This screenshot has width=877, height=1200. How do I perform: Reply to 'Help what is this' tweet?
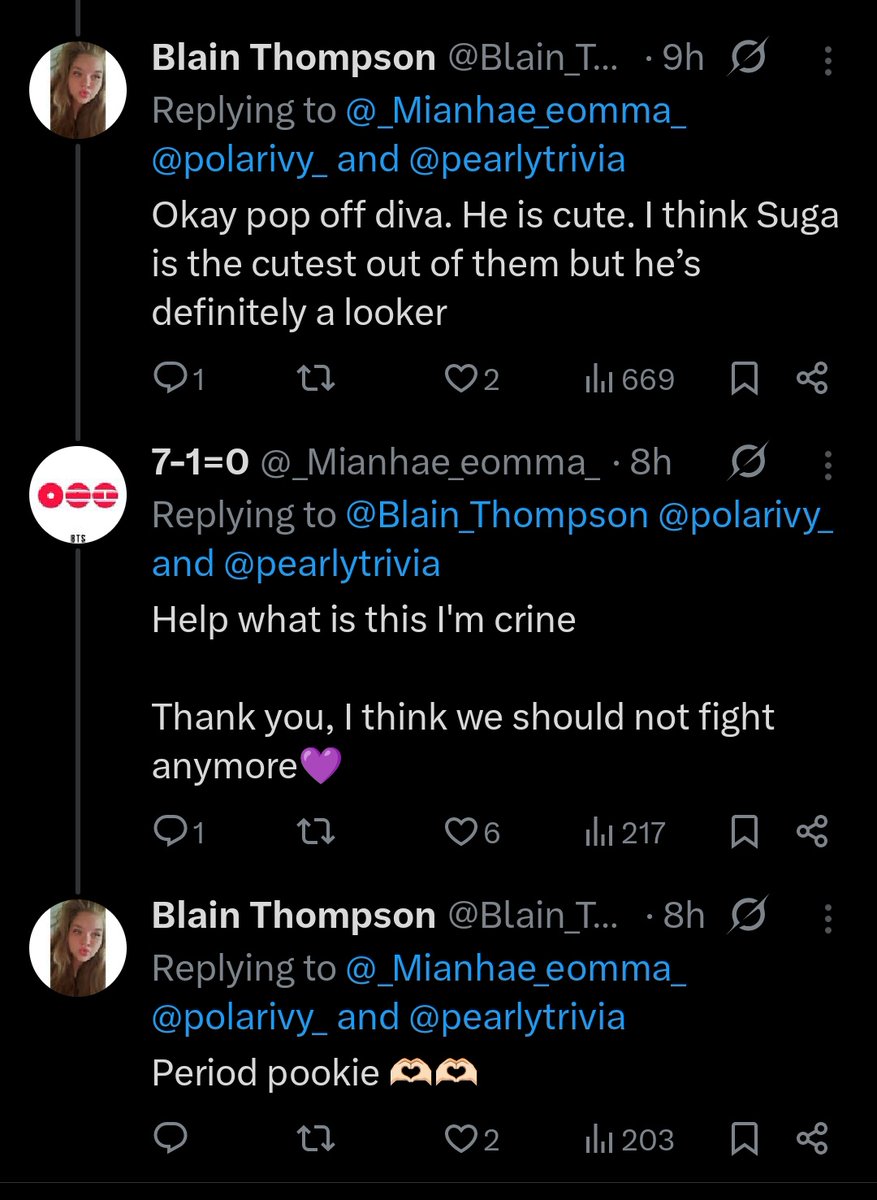[178, 832]
